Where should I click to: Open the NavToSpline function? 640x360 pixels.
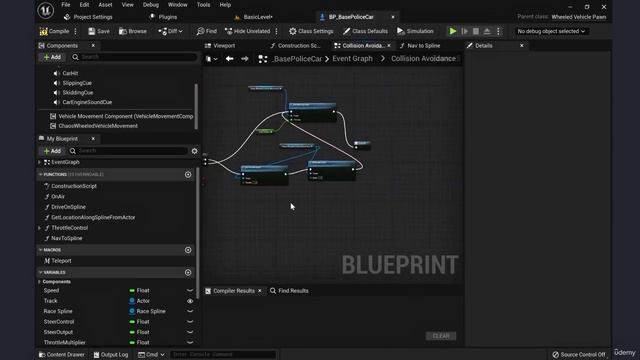(x=67, y=238)
